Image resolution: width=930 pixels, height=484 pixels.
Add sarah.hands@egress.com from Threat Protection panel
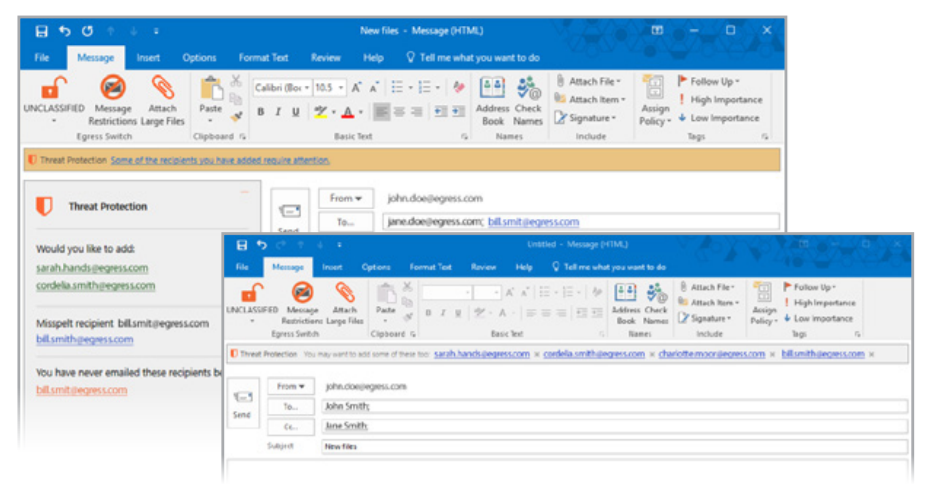click(x=92, y=268)
